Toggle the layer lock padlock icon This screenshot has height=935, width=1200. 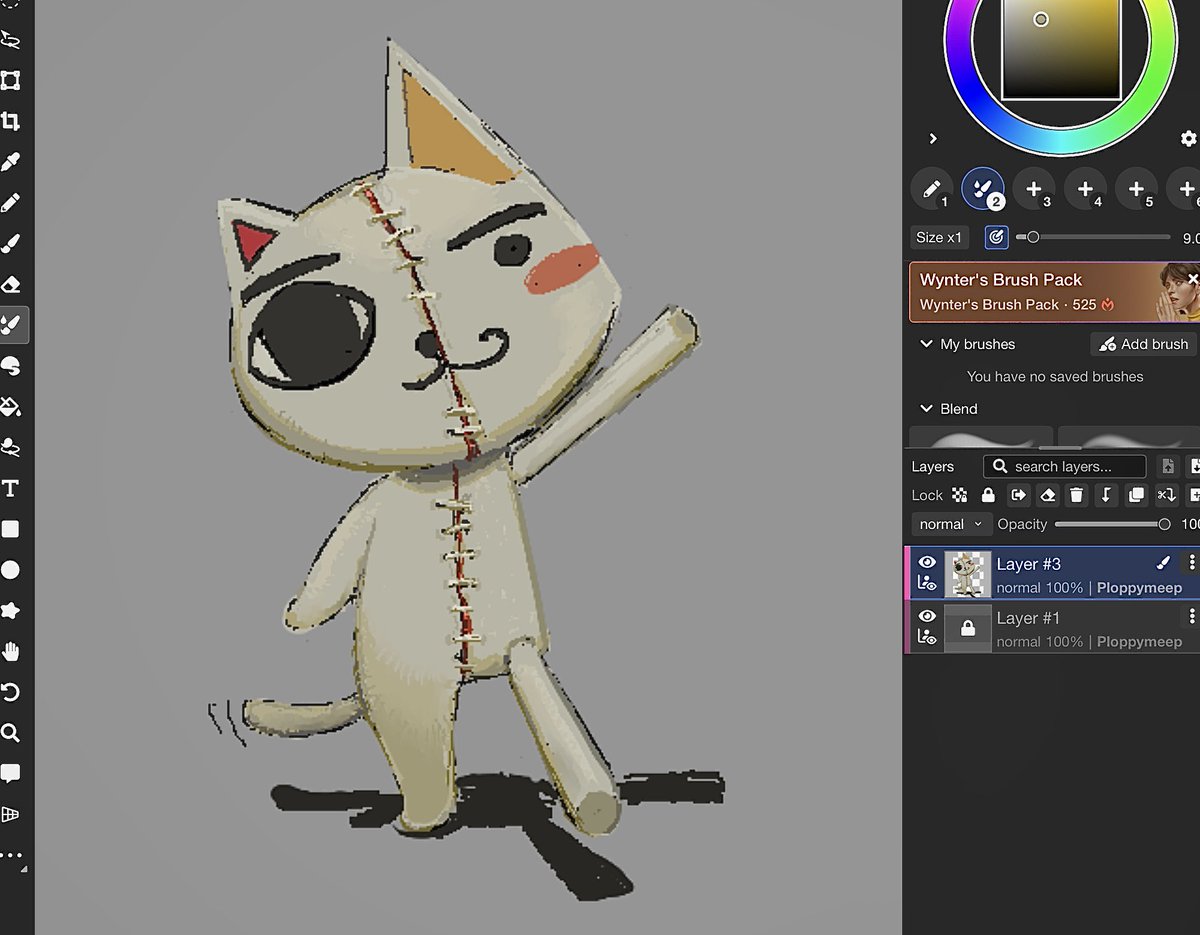(988, 495)
